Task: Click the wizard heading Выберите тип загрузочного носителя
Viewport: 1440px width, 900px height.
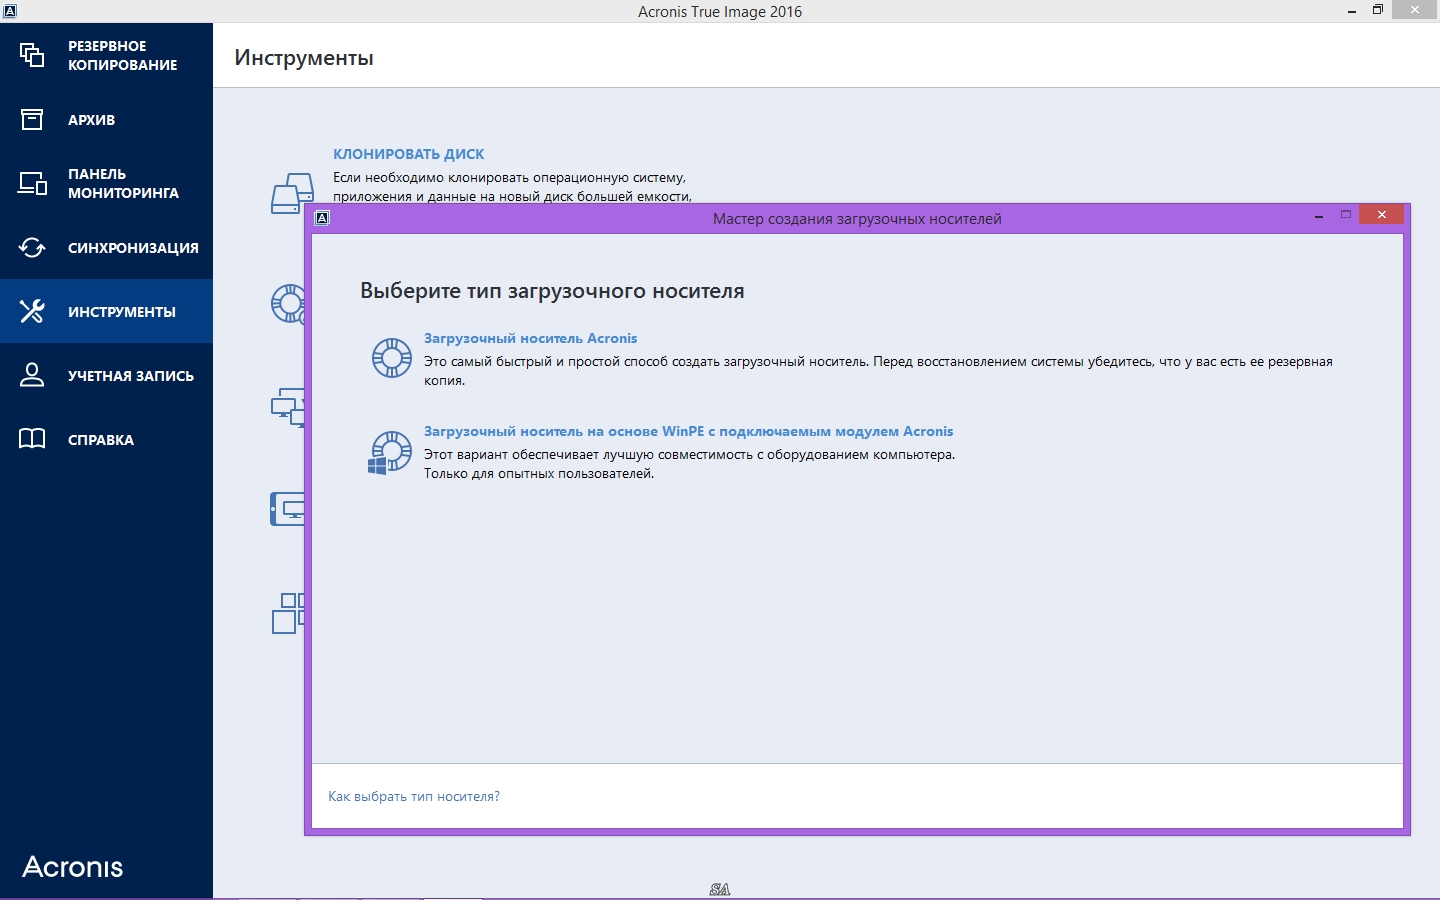Action: 552,291
